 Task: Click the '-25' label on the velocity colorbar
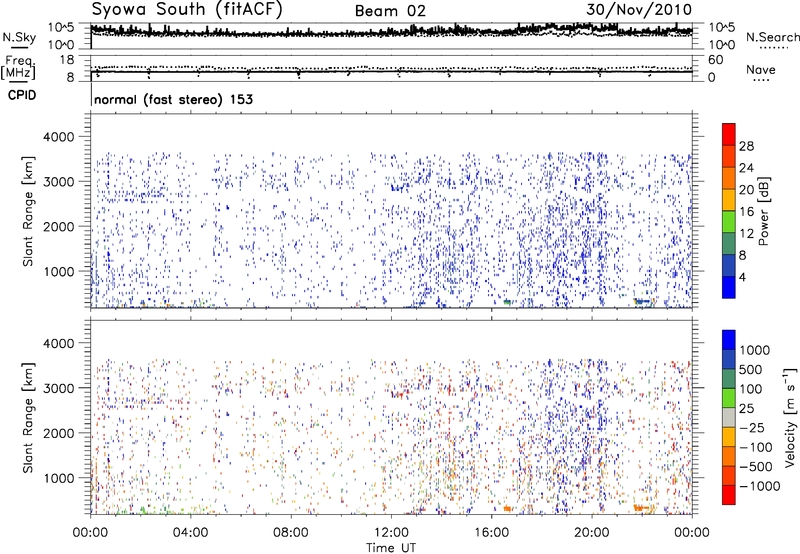click(x=751, y=427)
